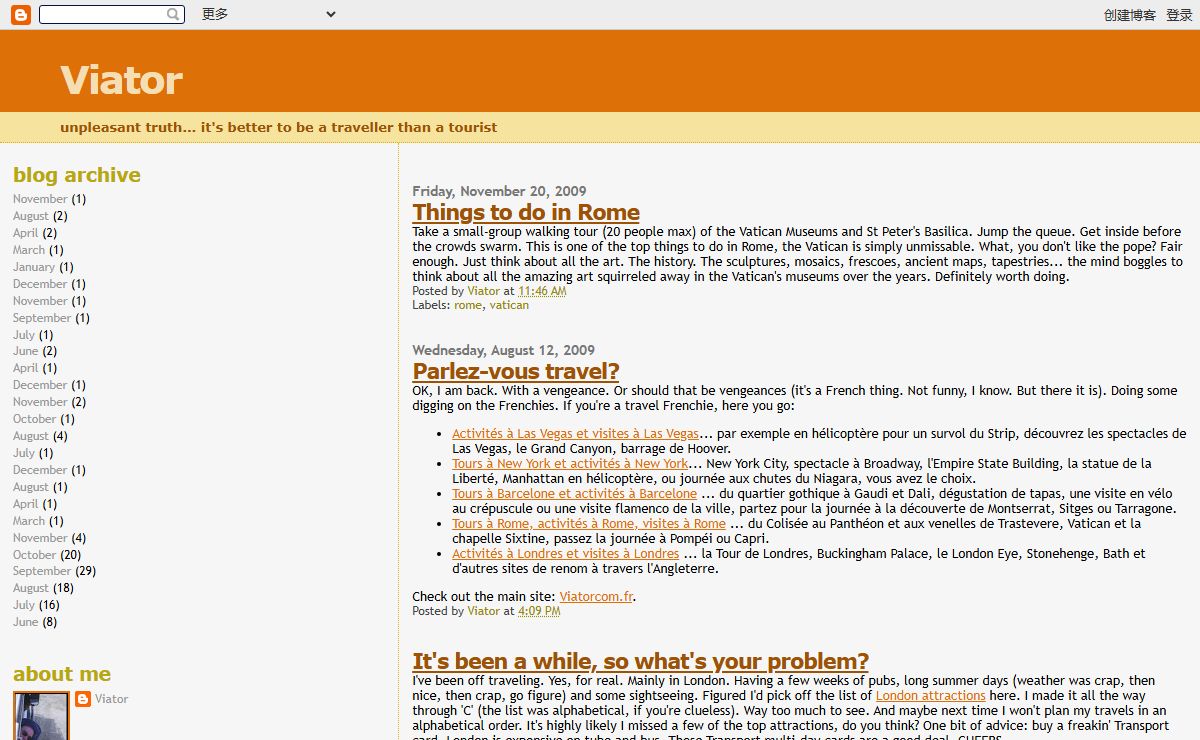Visit the Viatorcom.fr main site link
This screenshot has width=1200, height=740.
point(596,597)
